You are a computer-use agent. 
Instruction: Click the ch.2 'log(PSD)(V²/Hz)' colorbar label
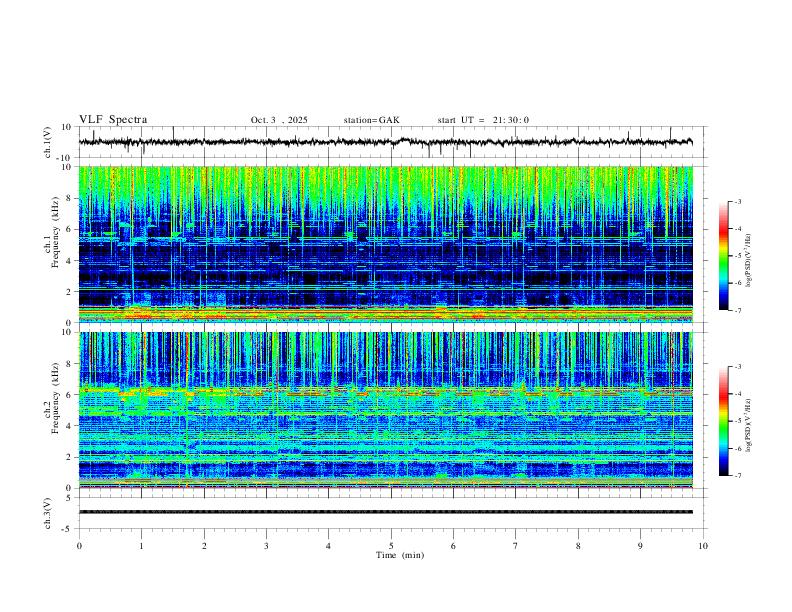[x=748, y=426]
